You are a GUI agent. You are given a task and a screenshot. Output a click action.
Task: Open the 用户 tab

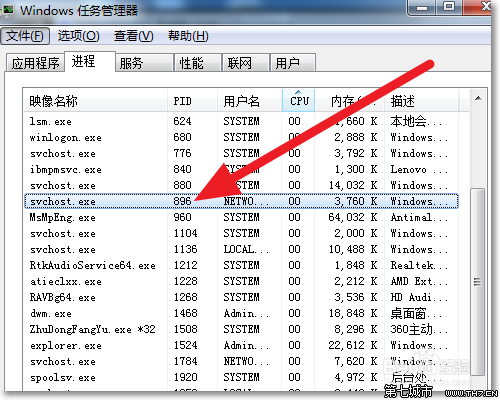pyautogui.click(x=293, y=63)
